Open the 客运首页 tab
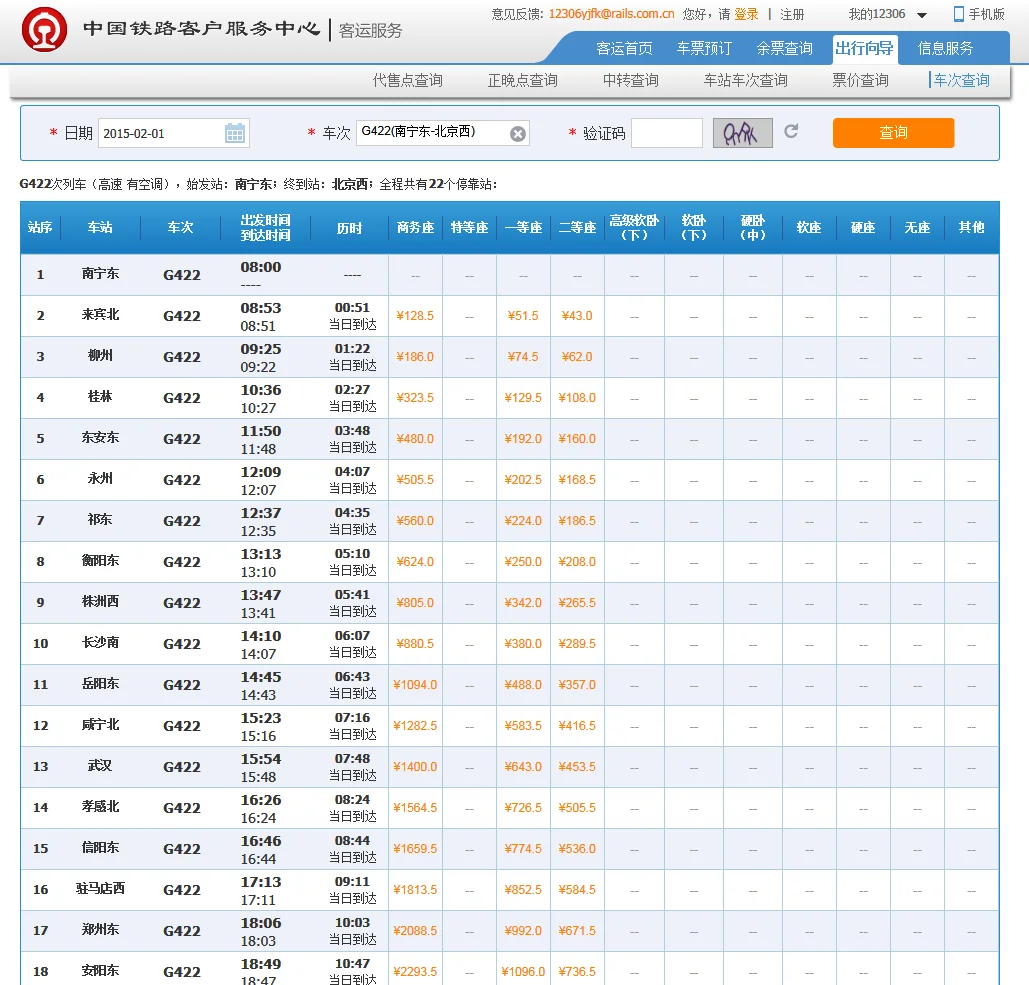Image resolution: width=1029 pixels, height=985 pixels. tap(624, 48)
